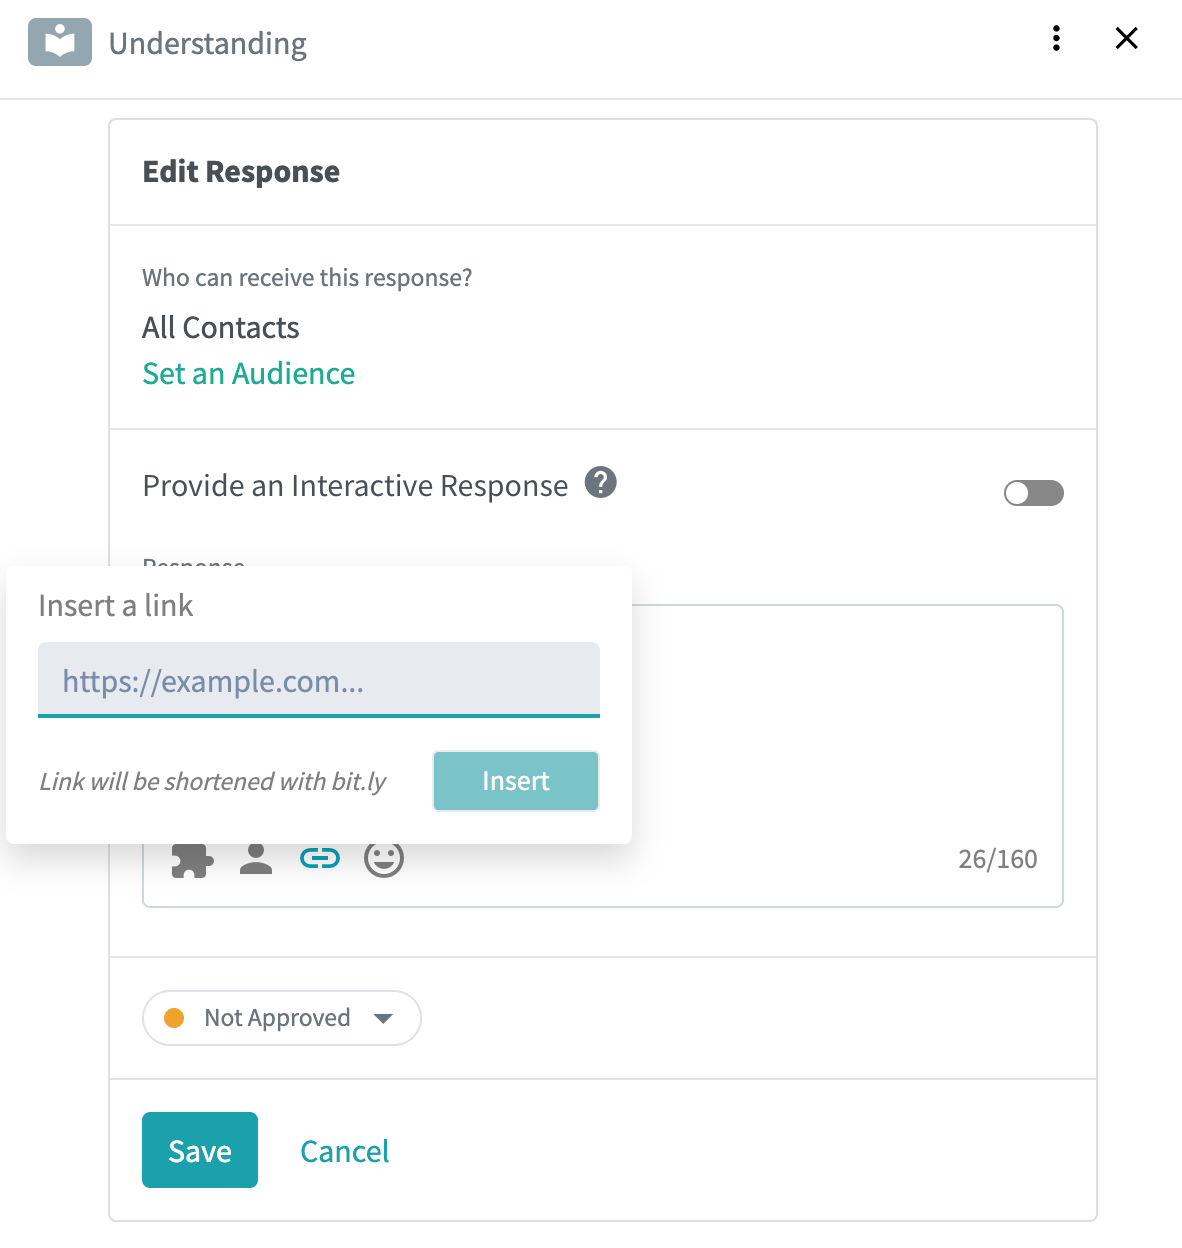Click the Understanding book icon

[60, 42]
